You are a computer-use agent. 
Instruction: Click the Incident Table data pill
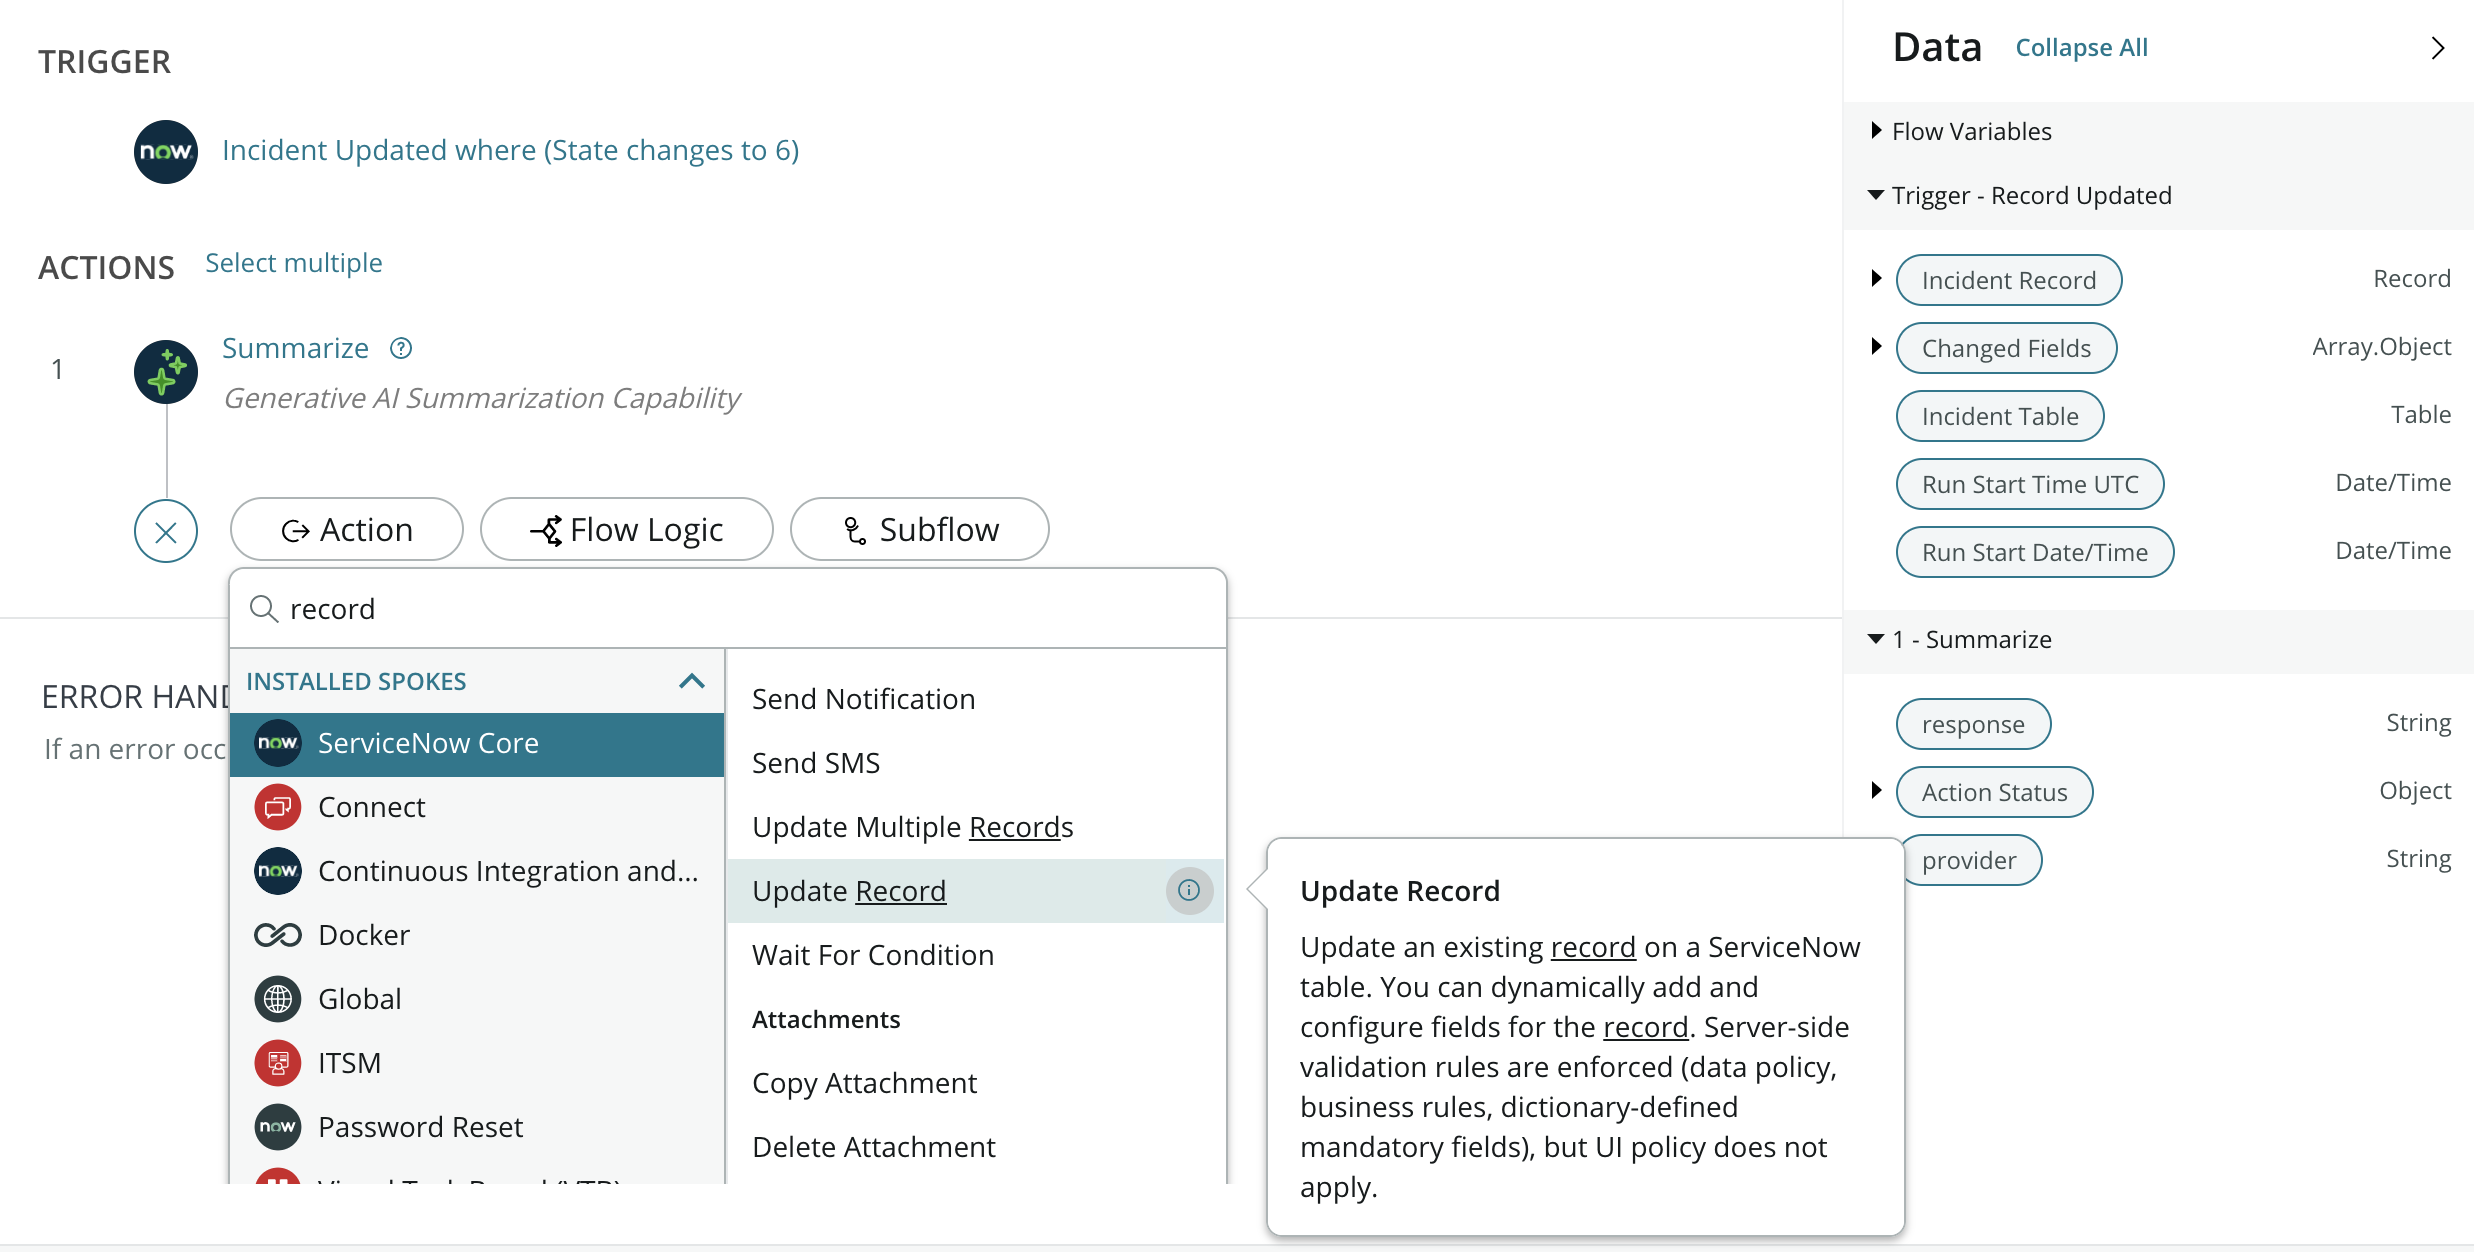(2000, 416)
